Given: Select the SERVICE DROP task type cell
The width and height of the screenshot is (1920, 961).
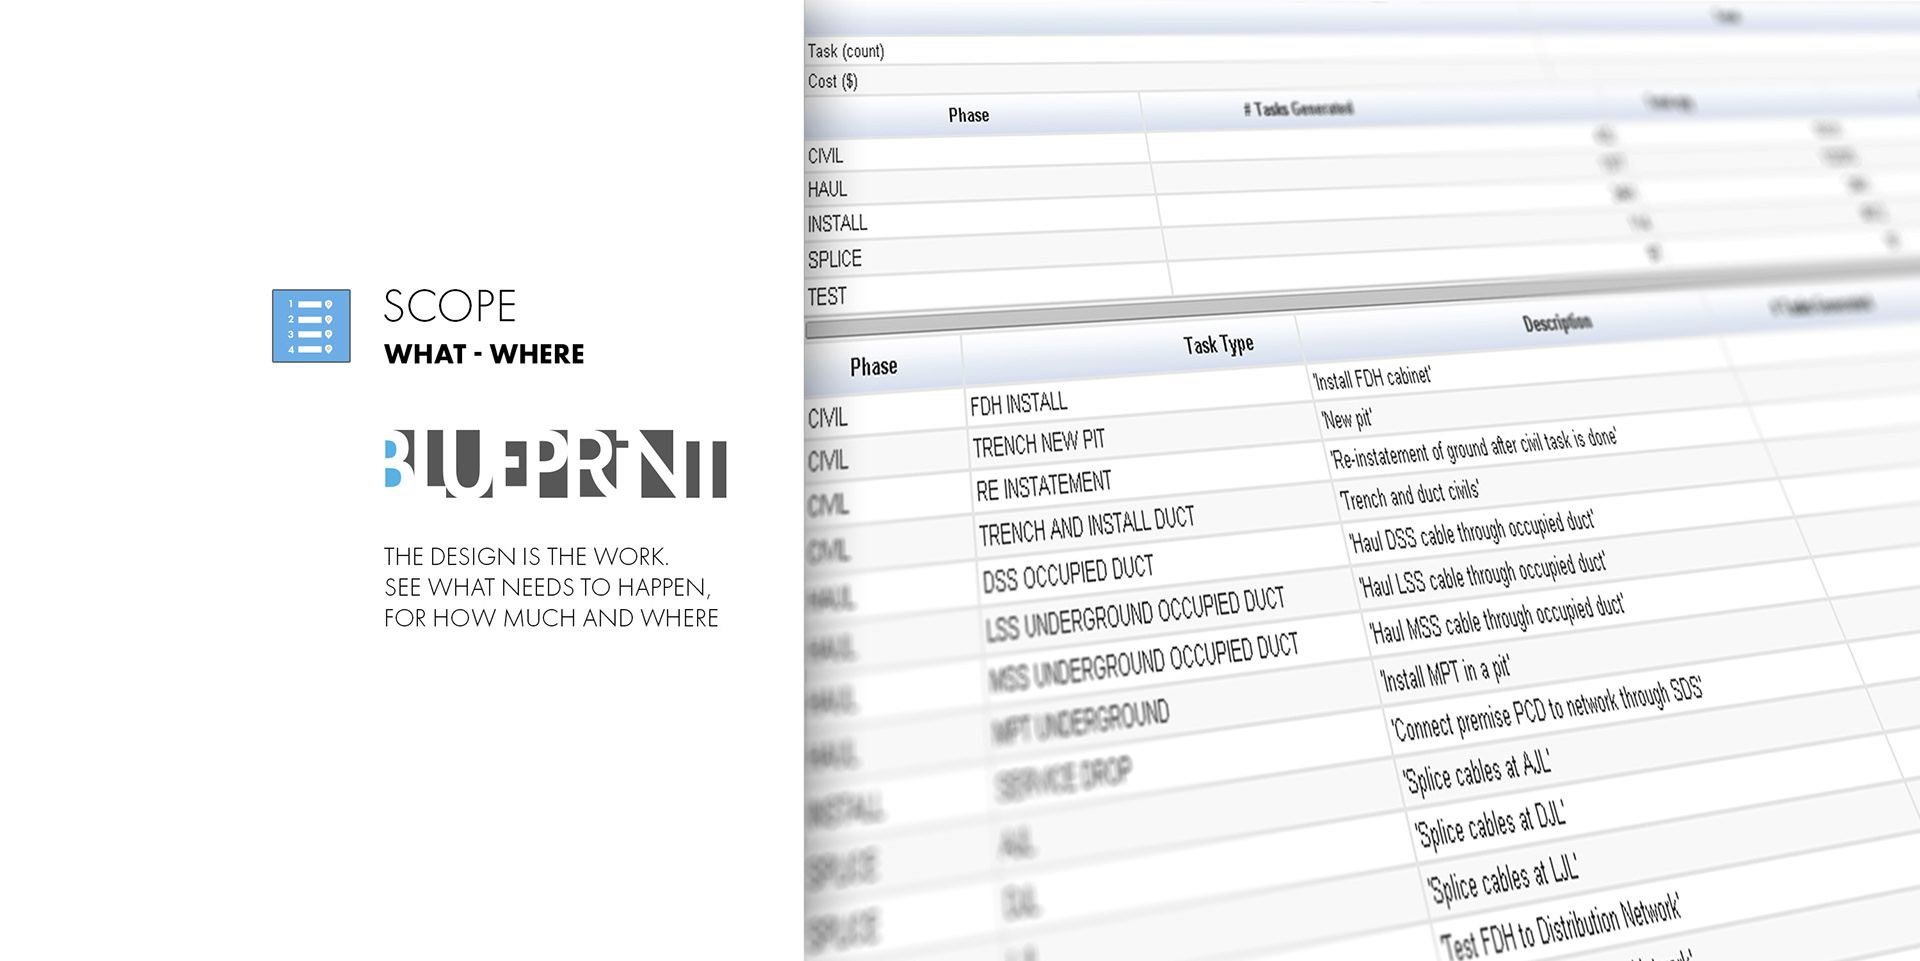Looking at the screenshot, I should (1063, 778).
